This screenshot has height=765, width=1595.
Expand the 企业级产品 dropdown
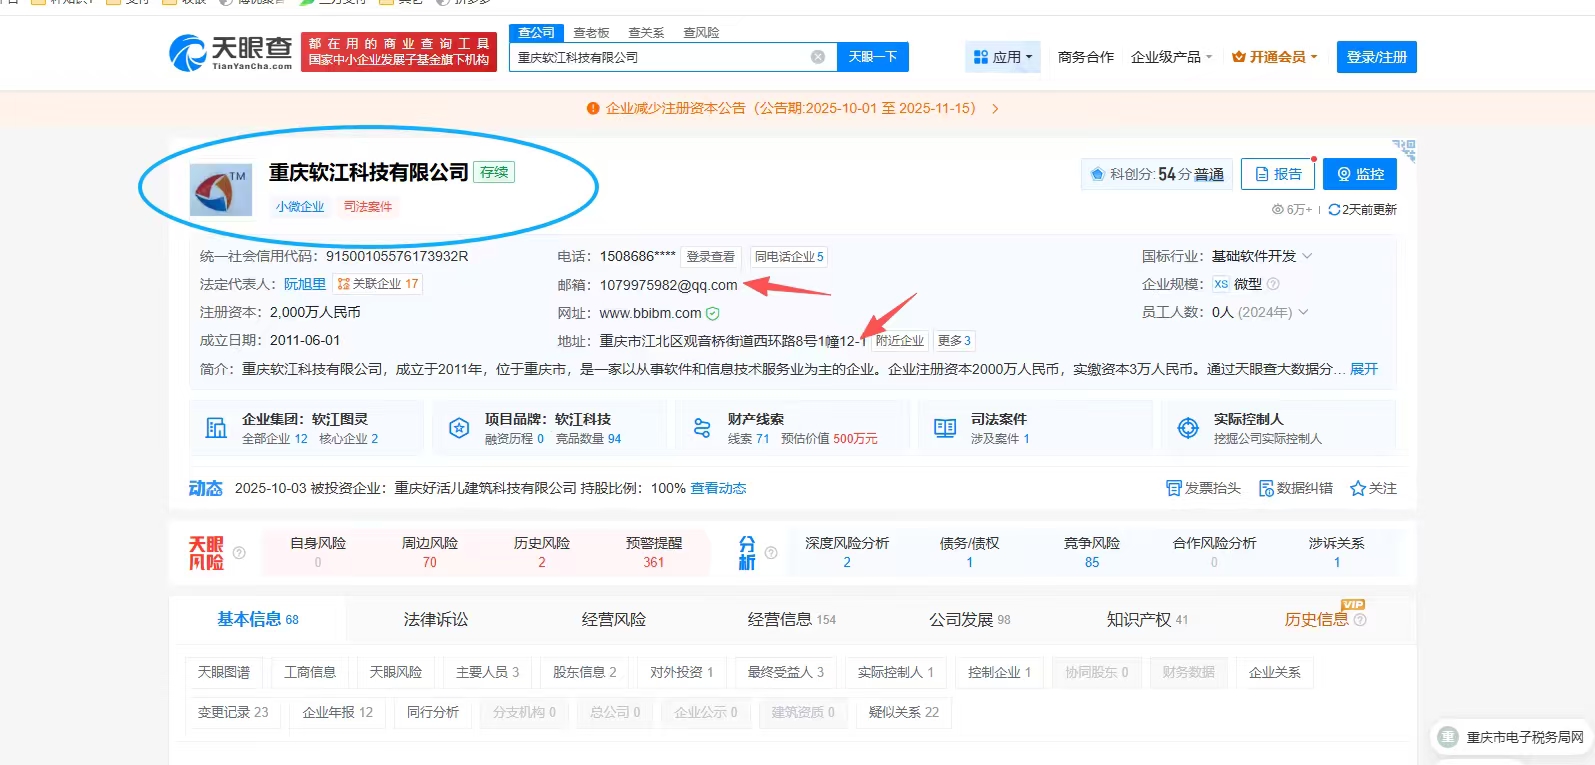1171,57
